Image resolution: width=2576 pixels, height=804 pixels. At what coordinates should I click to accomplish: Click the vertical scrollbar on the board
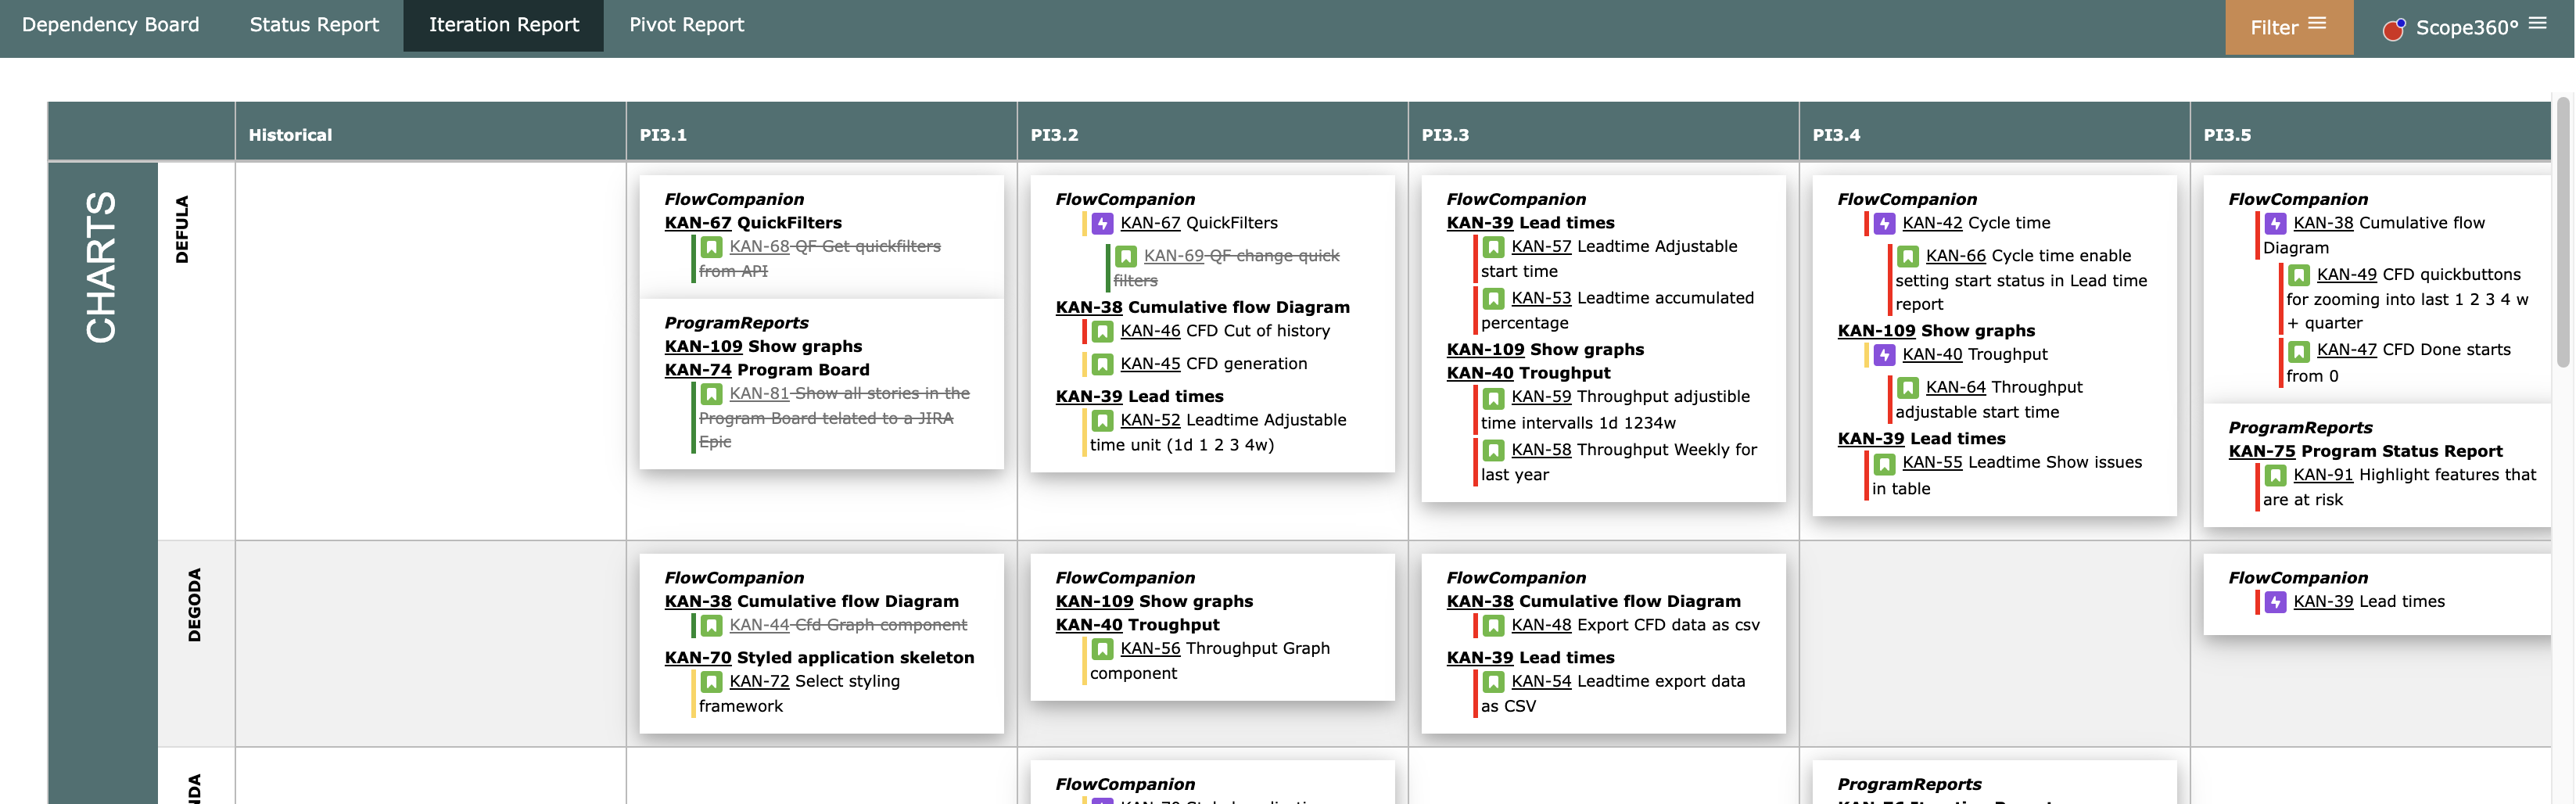(x=2562, y=232)
